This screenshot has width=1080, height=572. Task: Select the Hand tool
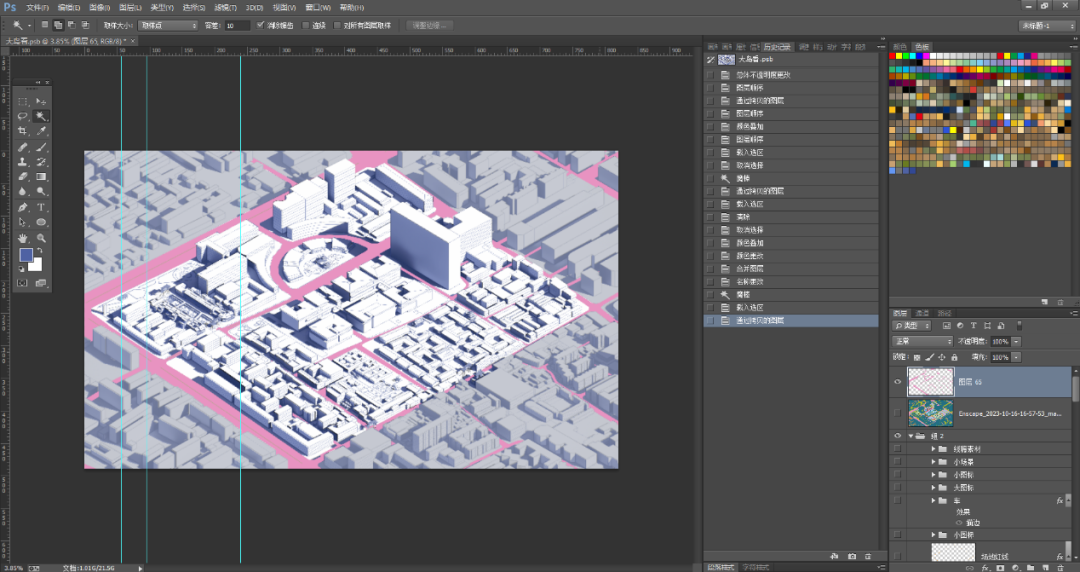[23, 238]
